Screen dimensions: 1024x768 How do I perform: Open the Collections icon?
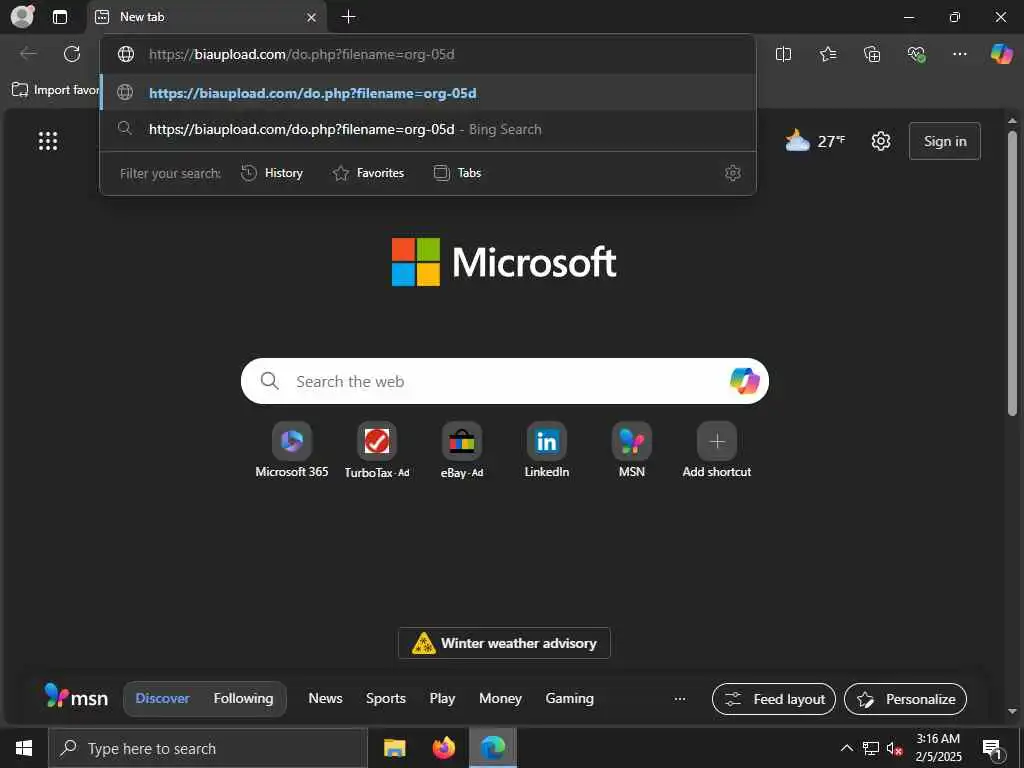click(872, 54)
